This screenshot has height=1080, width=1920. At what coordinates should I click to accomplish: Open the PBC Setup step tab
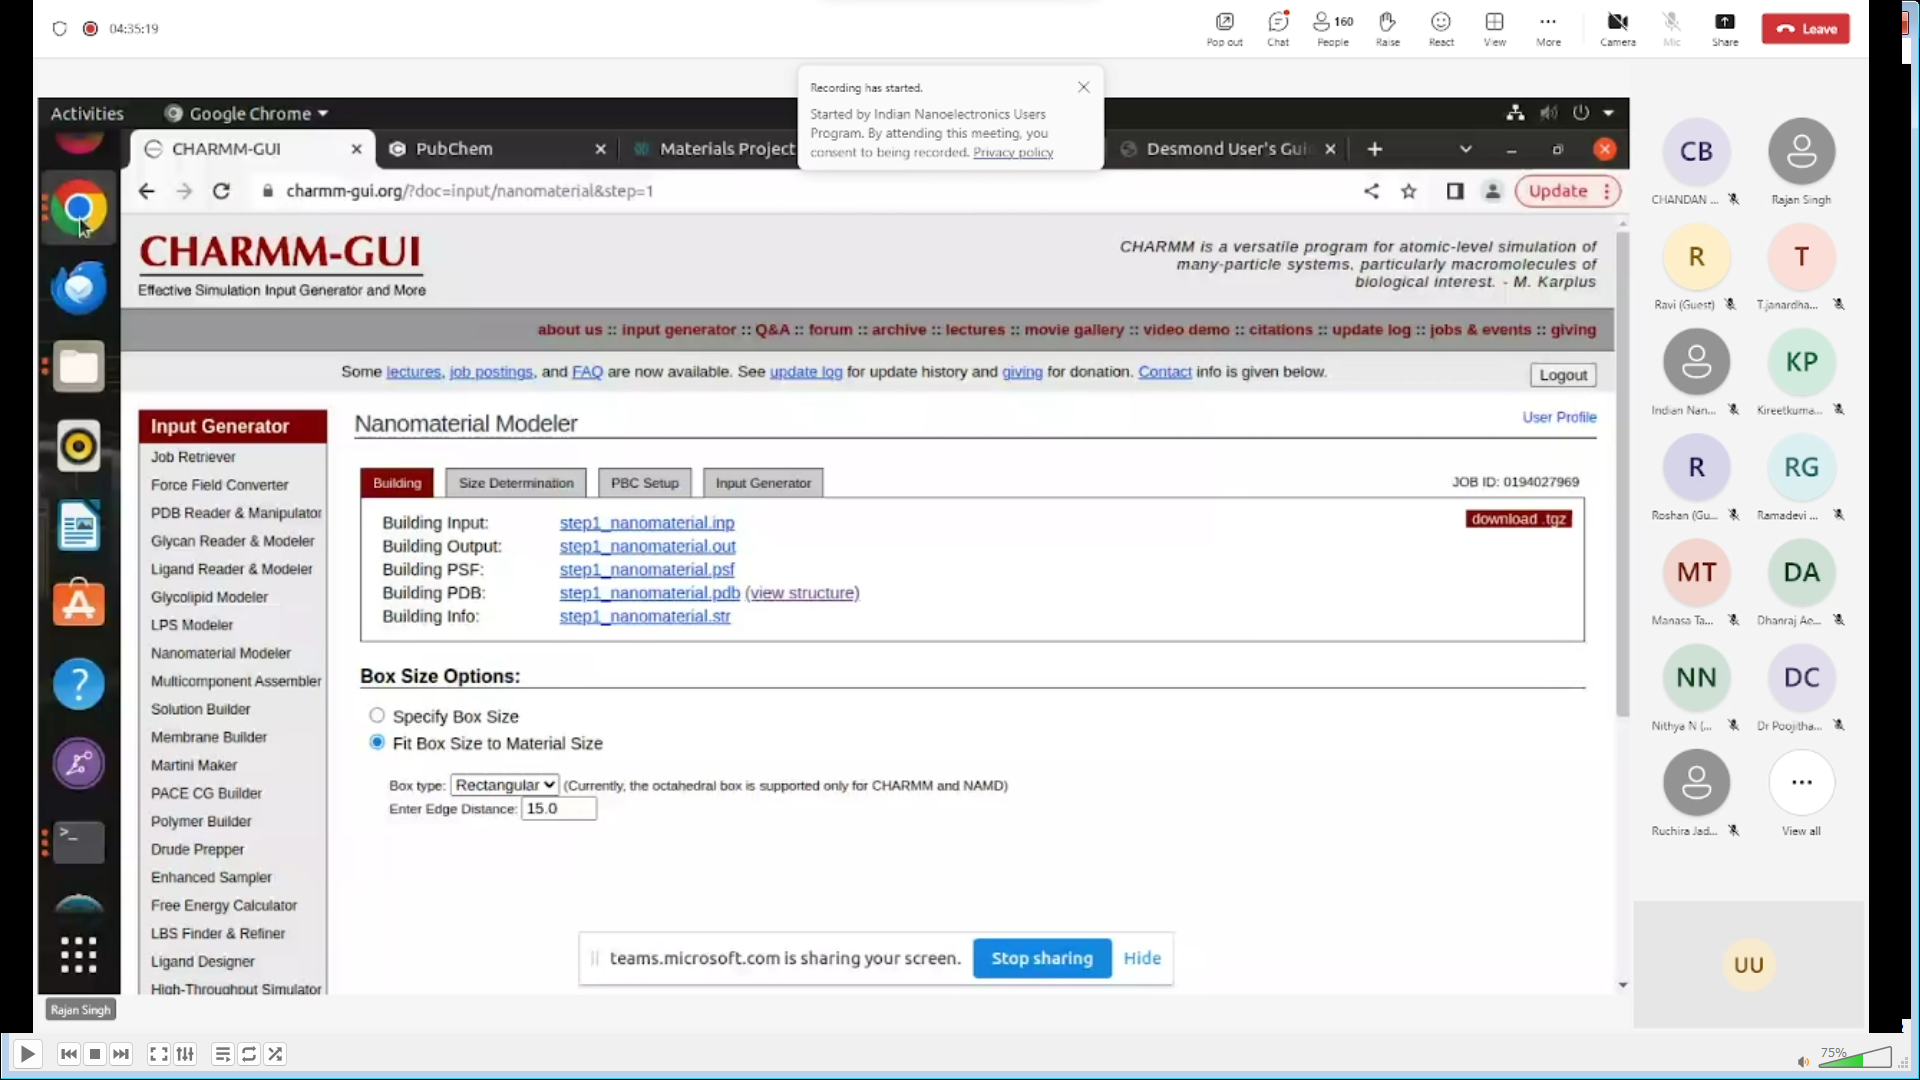644,483
